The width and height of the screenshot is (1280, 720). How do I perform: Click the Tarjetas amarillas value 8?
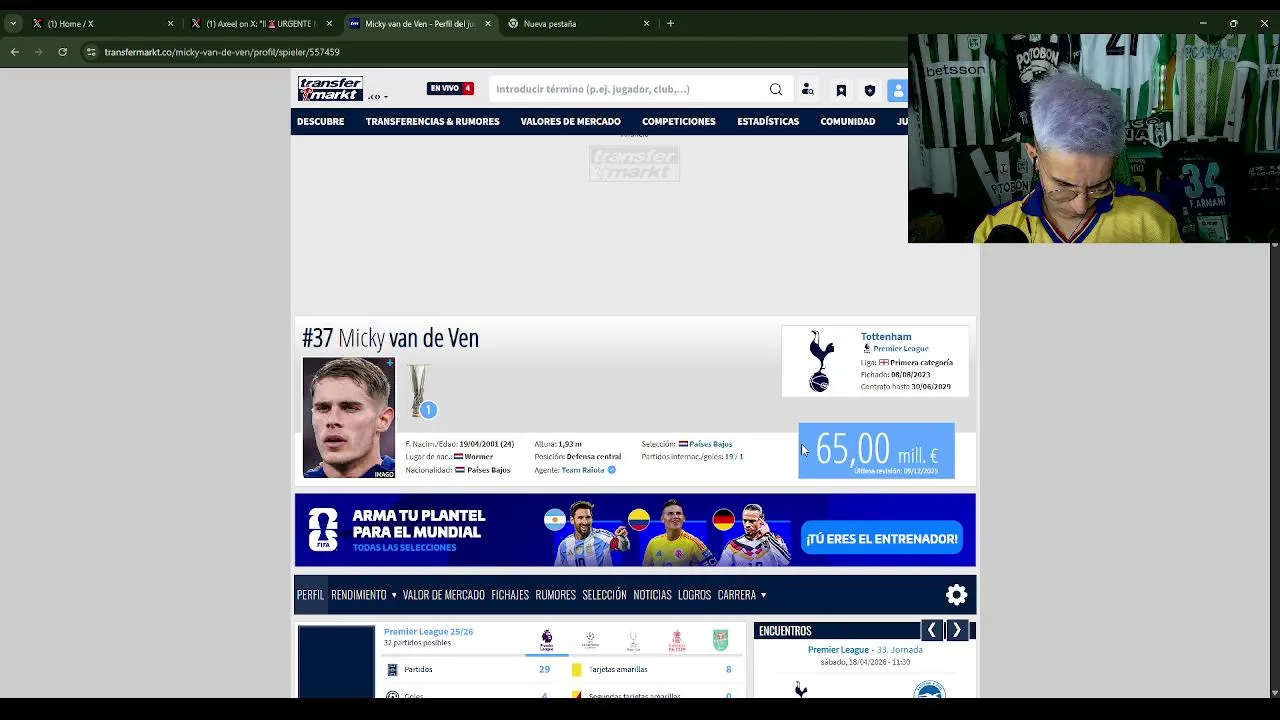coord(728,670)
